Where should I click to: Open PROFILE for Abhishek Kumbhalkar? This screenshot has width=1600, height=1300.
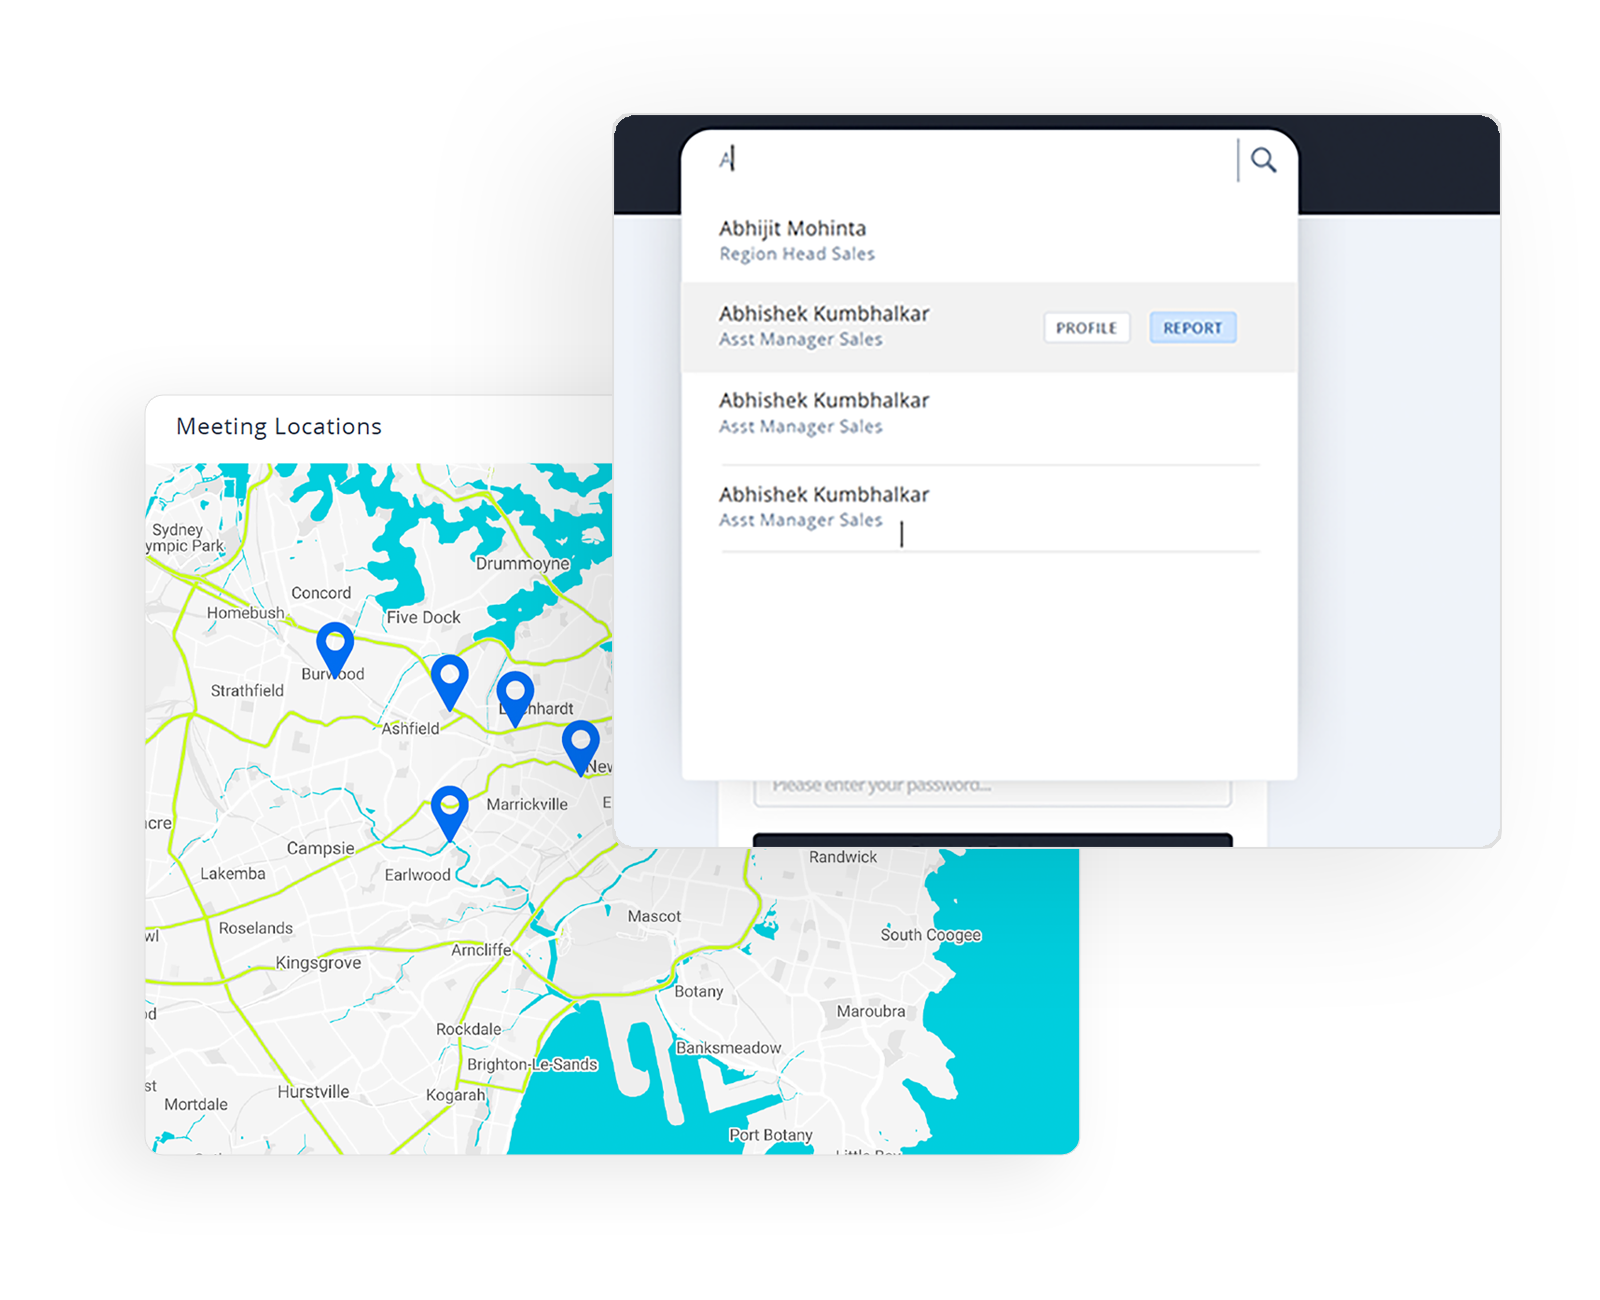[1086, 328]
